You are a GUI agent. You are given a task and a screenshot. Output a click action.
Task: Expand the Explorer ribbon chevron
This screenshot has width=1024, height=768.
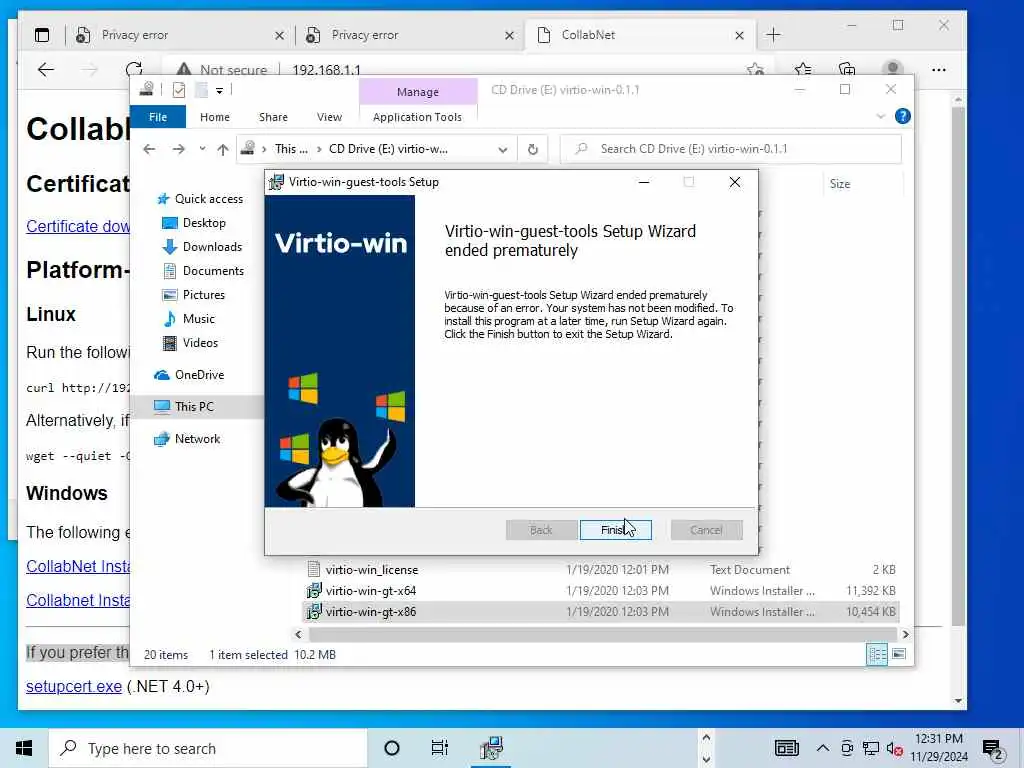tap(880, 116)
